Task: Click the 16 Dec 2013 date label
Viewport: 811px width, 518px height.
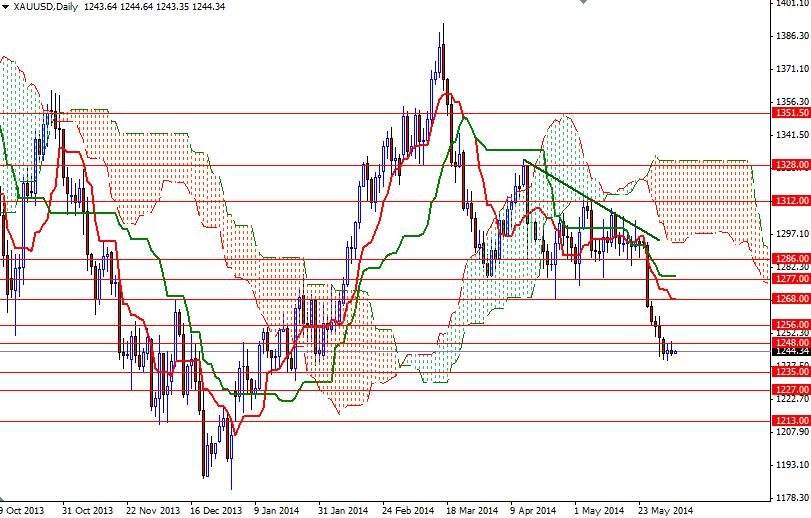Action: point(216,511)
